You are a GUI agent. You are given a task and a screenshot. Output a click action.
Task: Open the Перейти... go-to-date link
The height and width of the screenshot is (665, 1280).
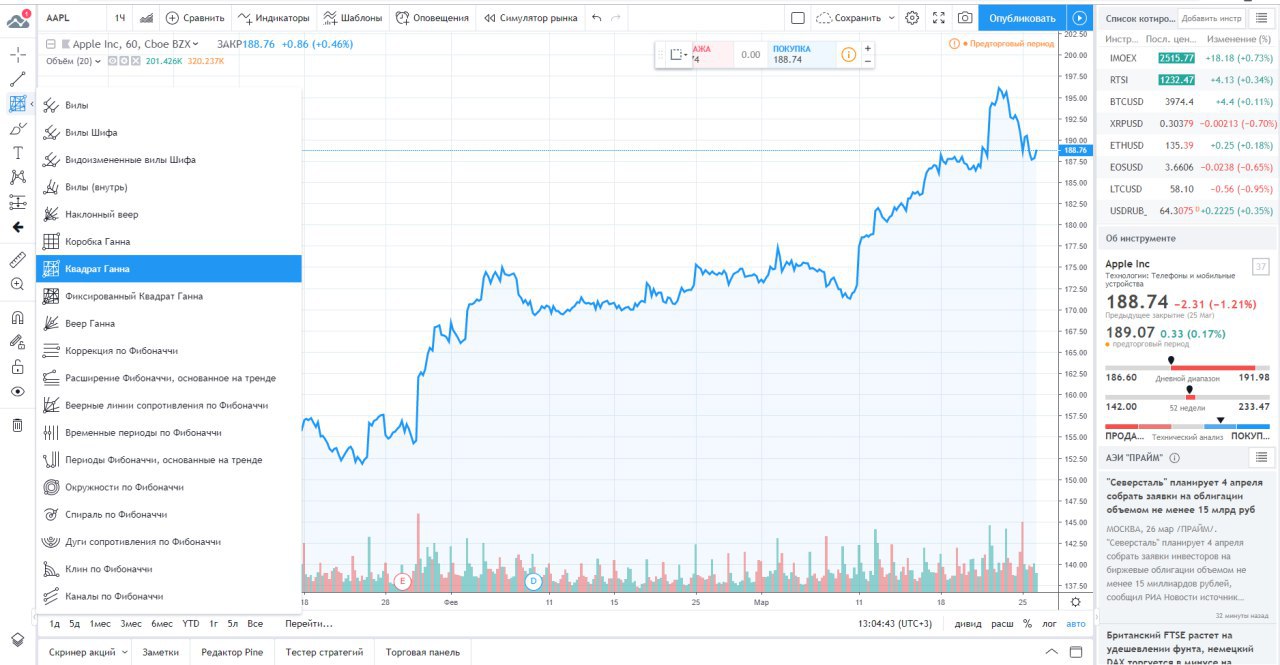click(x=308, y=624)
